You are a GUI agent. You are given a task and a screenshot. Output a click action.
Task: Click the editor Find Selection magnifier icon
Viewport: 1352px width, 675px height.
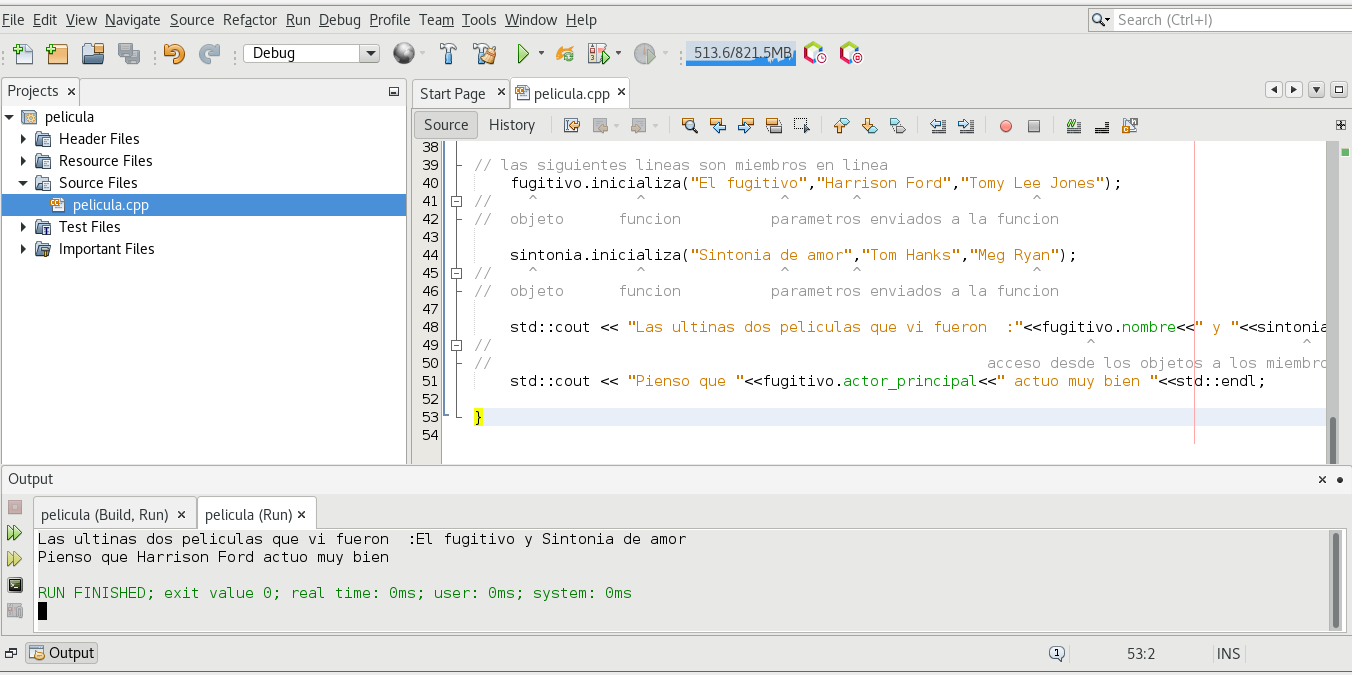click(x=689, y=125)
